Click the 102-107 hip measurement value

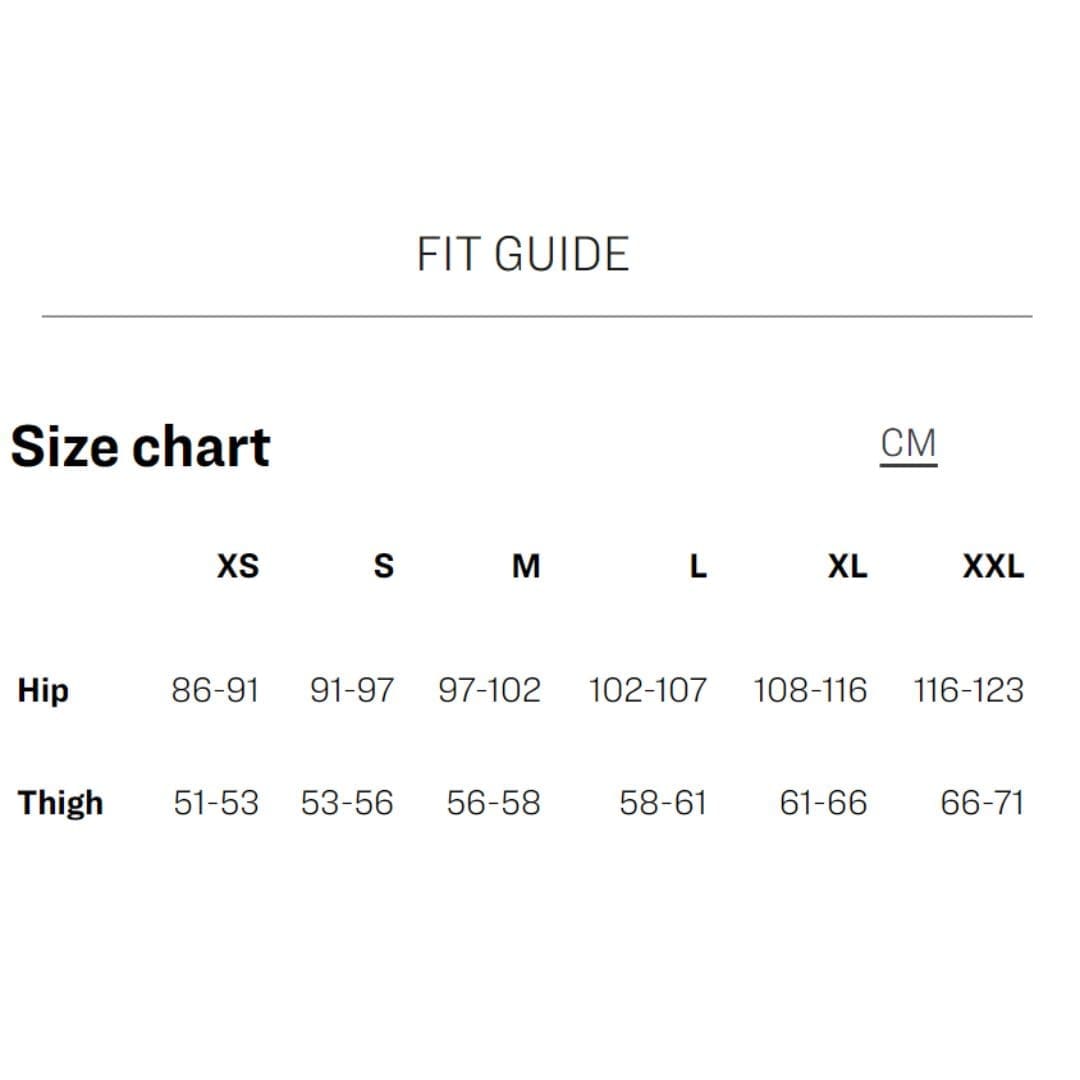[647, 690]
